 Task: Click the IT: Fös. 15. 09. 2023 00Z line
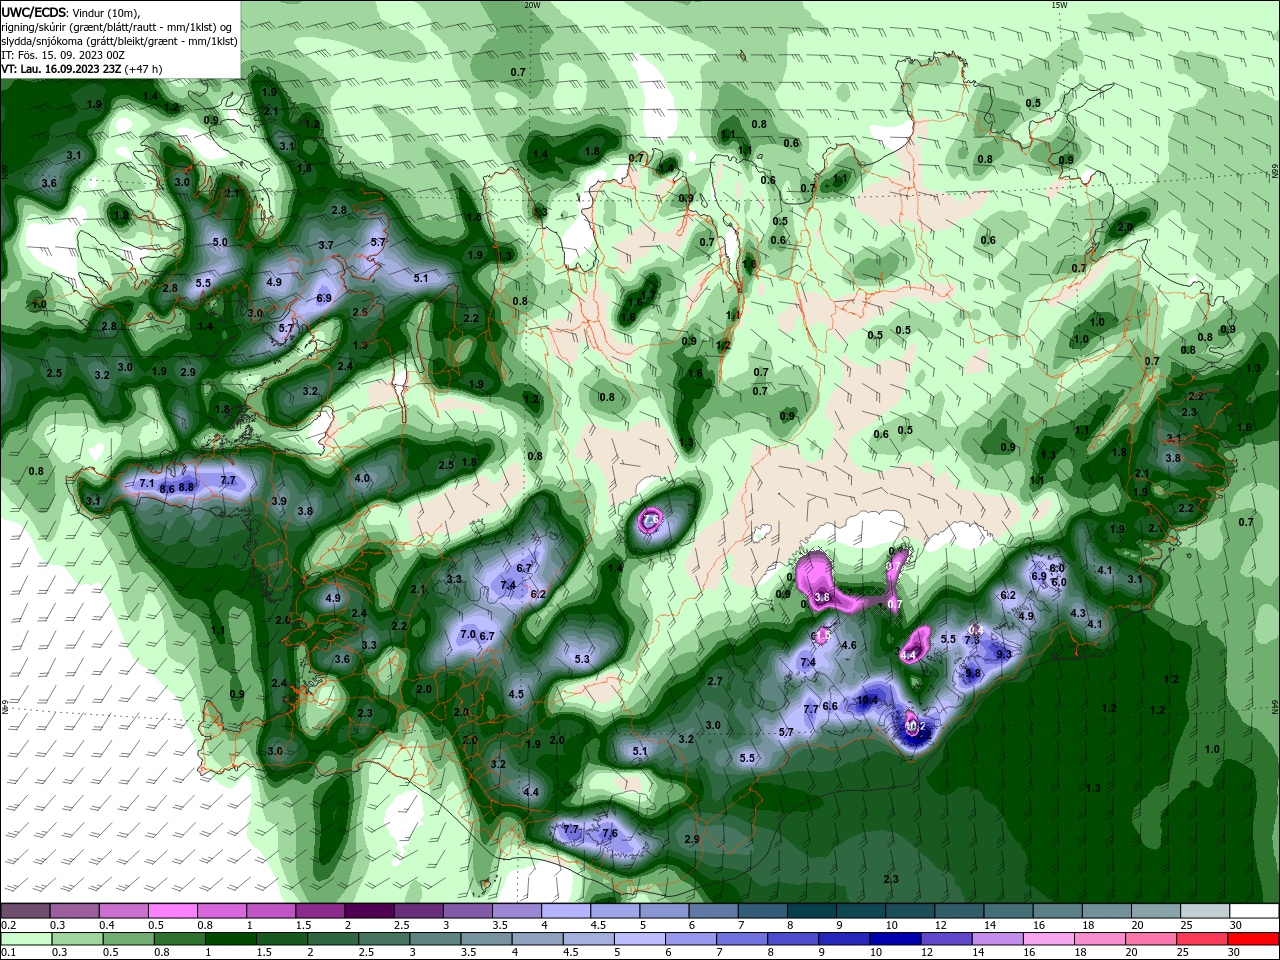click(63, 55)
